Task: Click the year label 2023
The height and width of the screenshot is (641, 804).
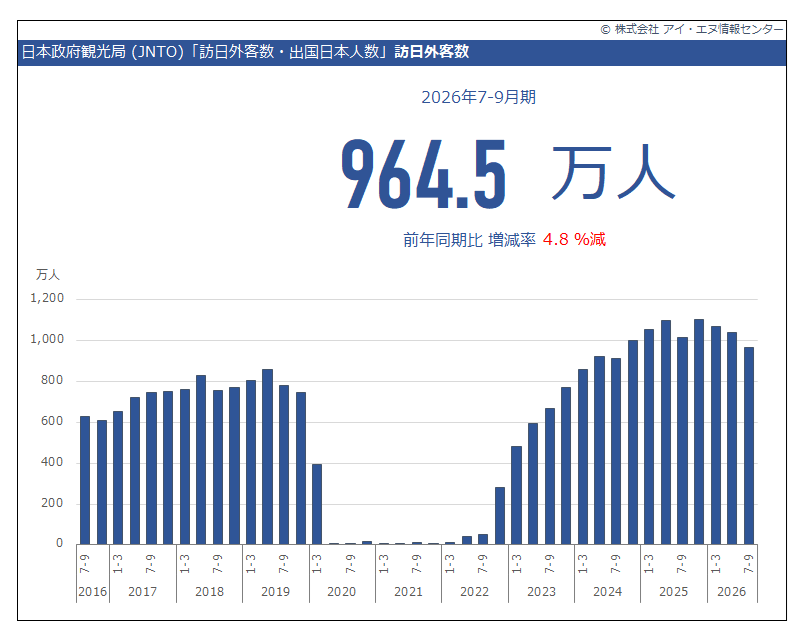Action: pyautogui.click(x=541, y=592)
